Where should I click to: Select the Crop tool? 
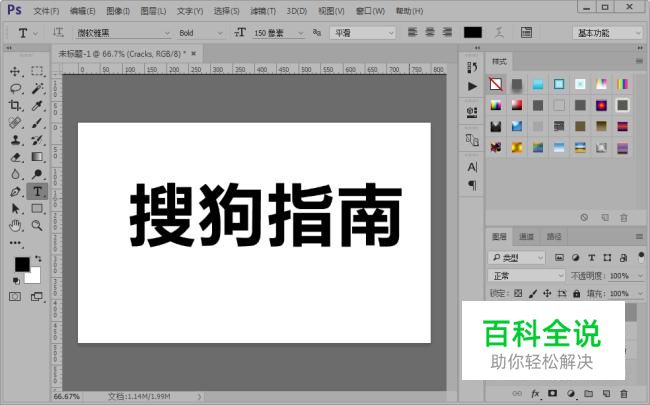tap(15, 105)
